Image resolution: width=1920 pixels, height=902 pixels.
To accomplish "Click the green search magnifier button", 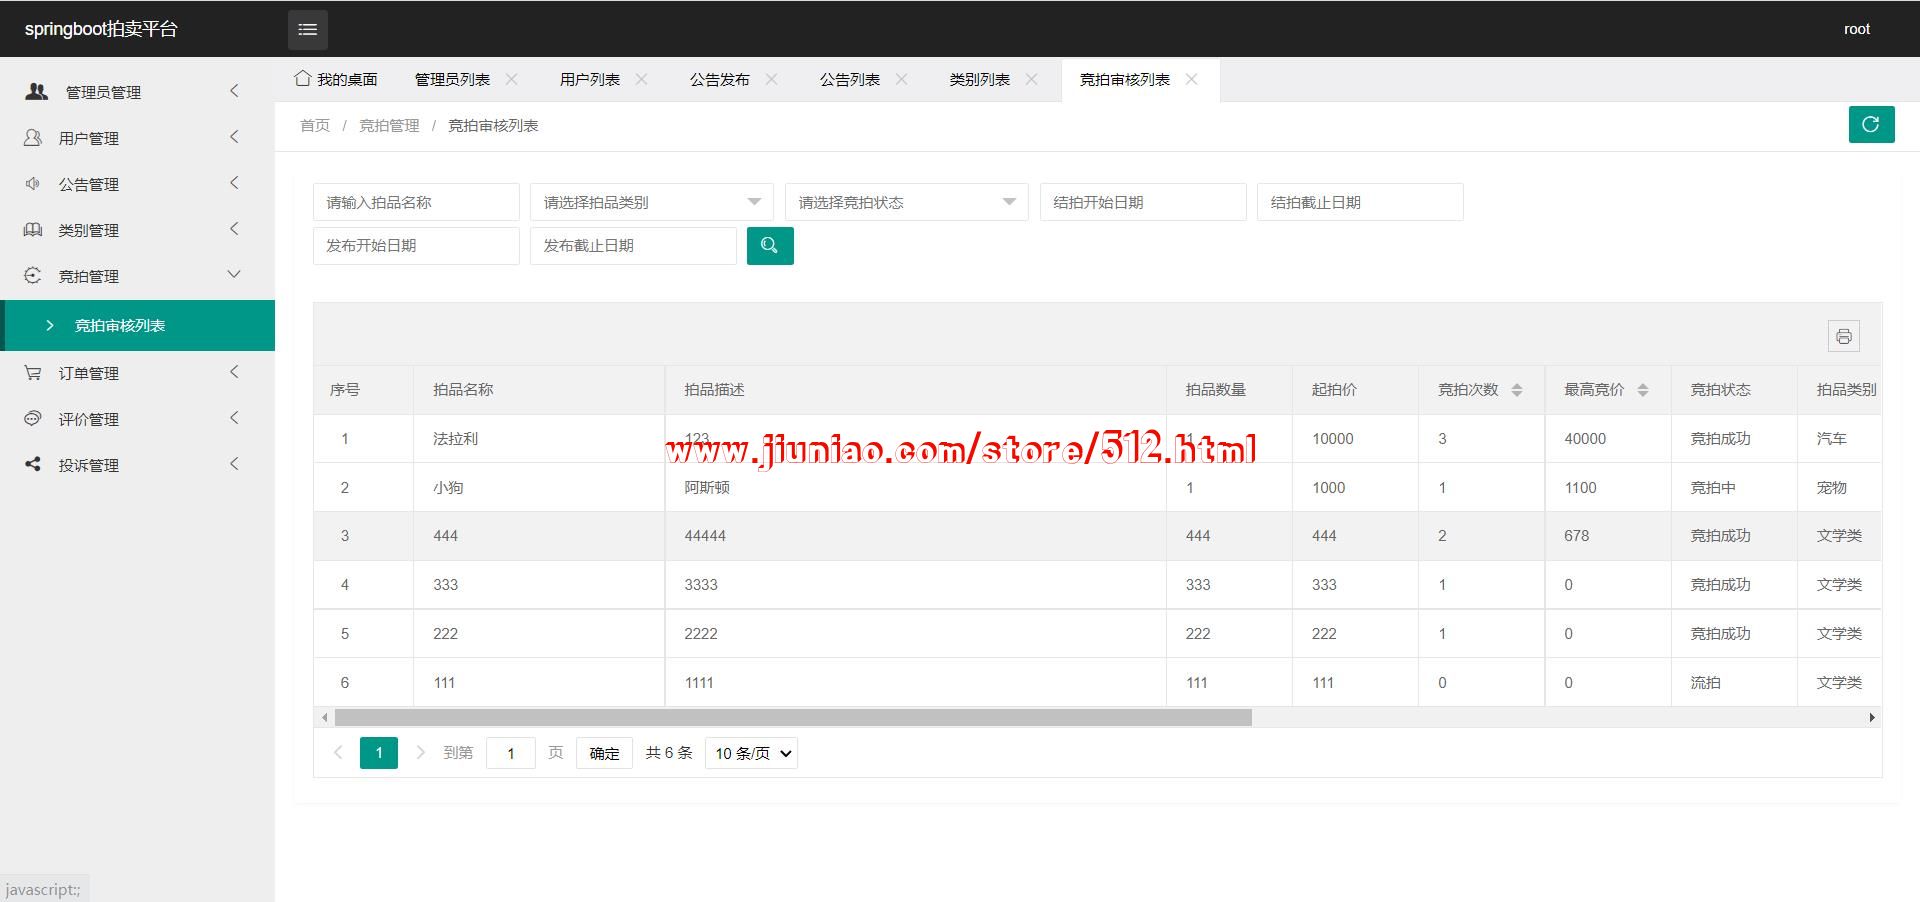I will coord(769,246).
